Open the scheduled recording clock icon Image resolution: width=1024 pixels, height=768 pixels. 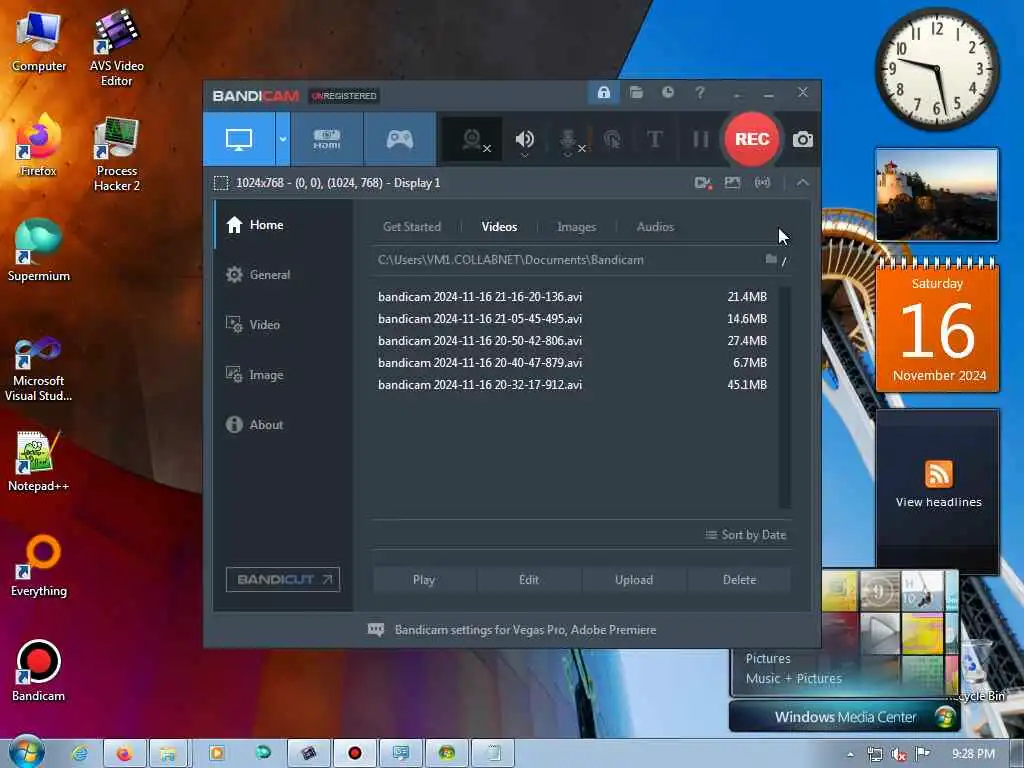pyautogui.click(x=667, y=93)
